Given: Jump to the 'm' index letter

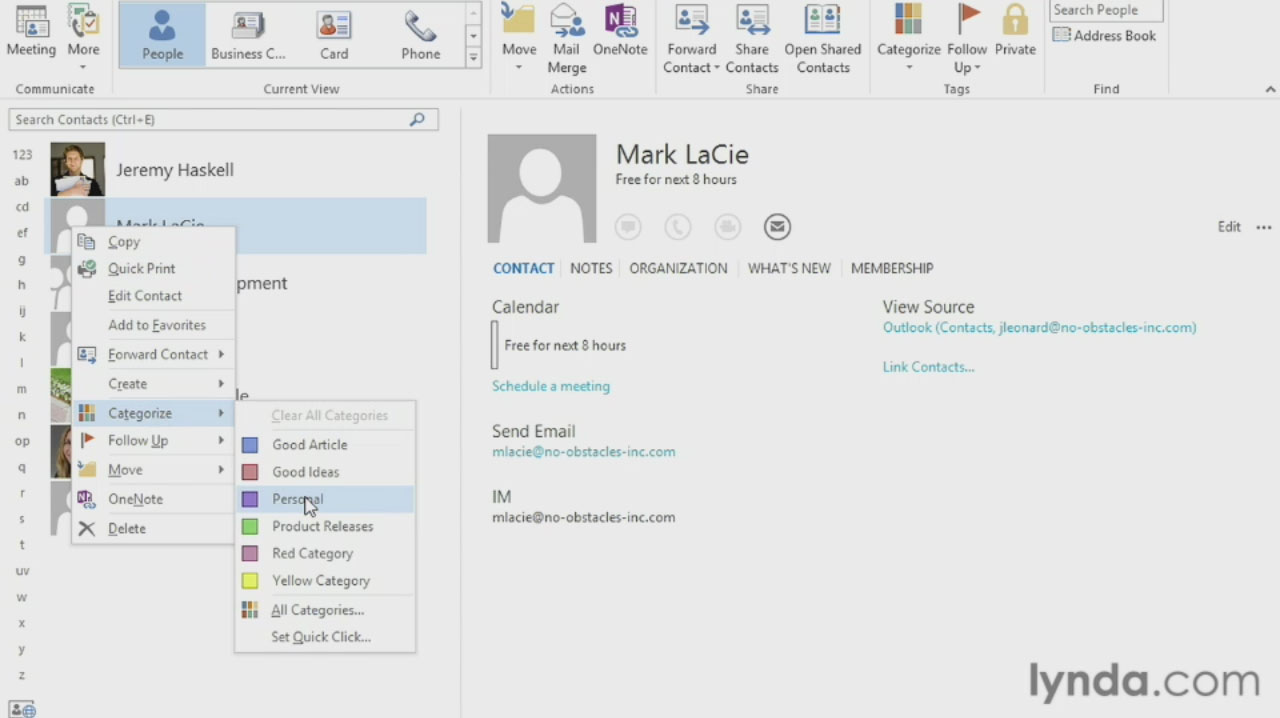Looking at the screenshot, I should (22, 389).
